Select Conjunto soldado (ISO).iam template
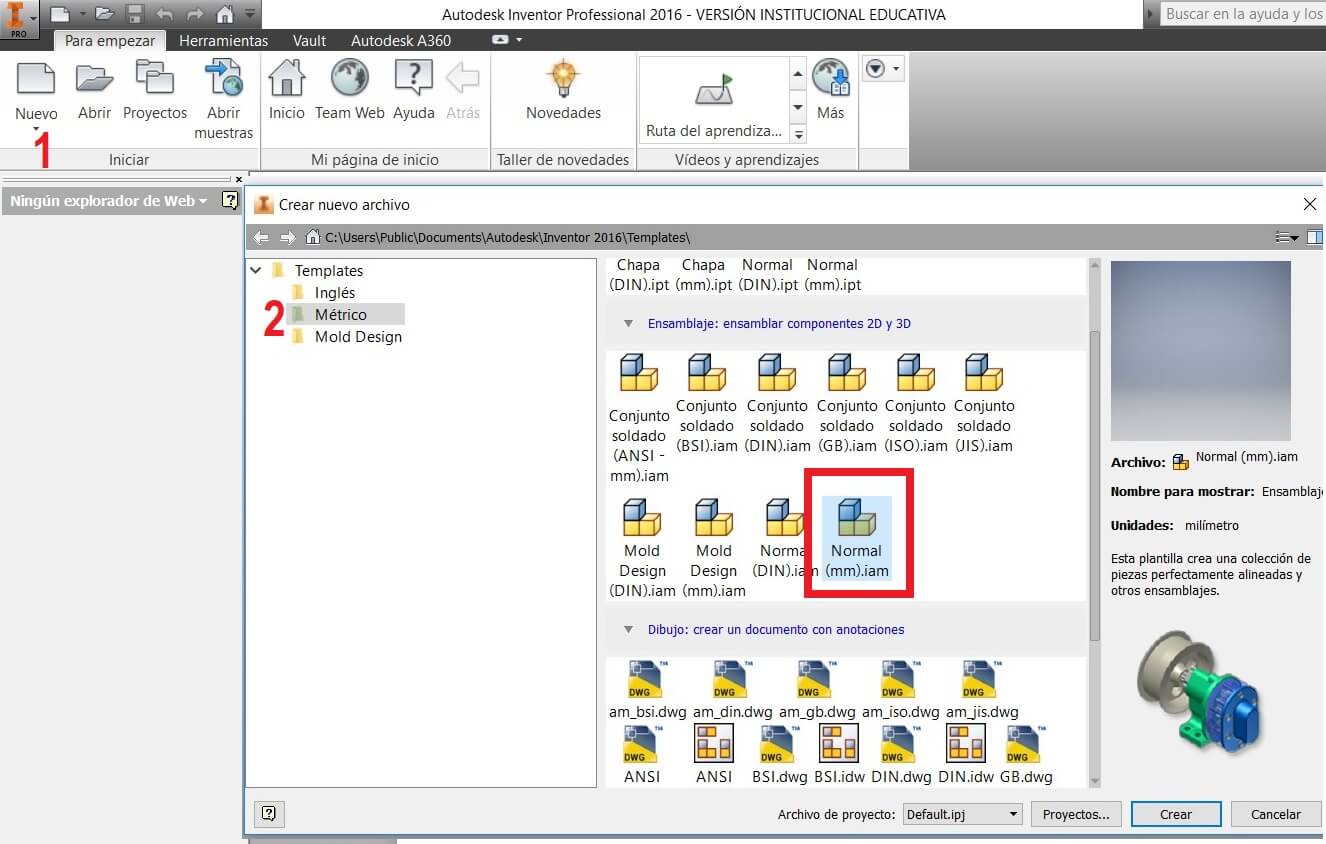This screenshot has height=844, width=1326. 916,404
